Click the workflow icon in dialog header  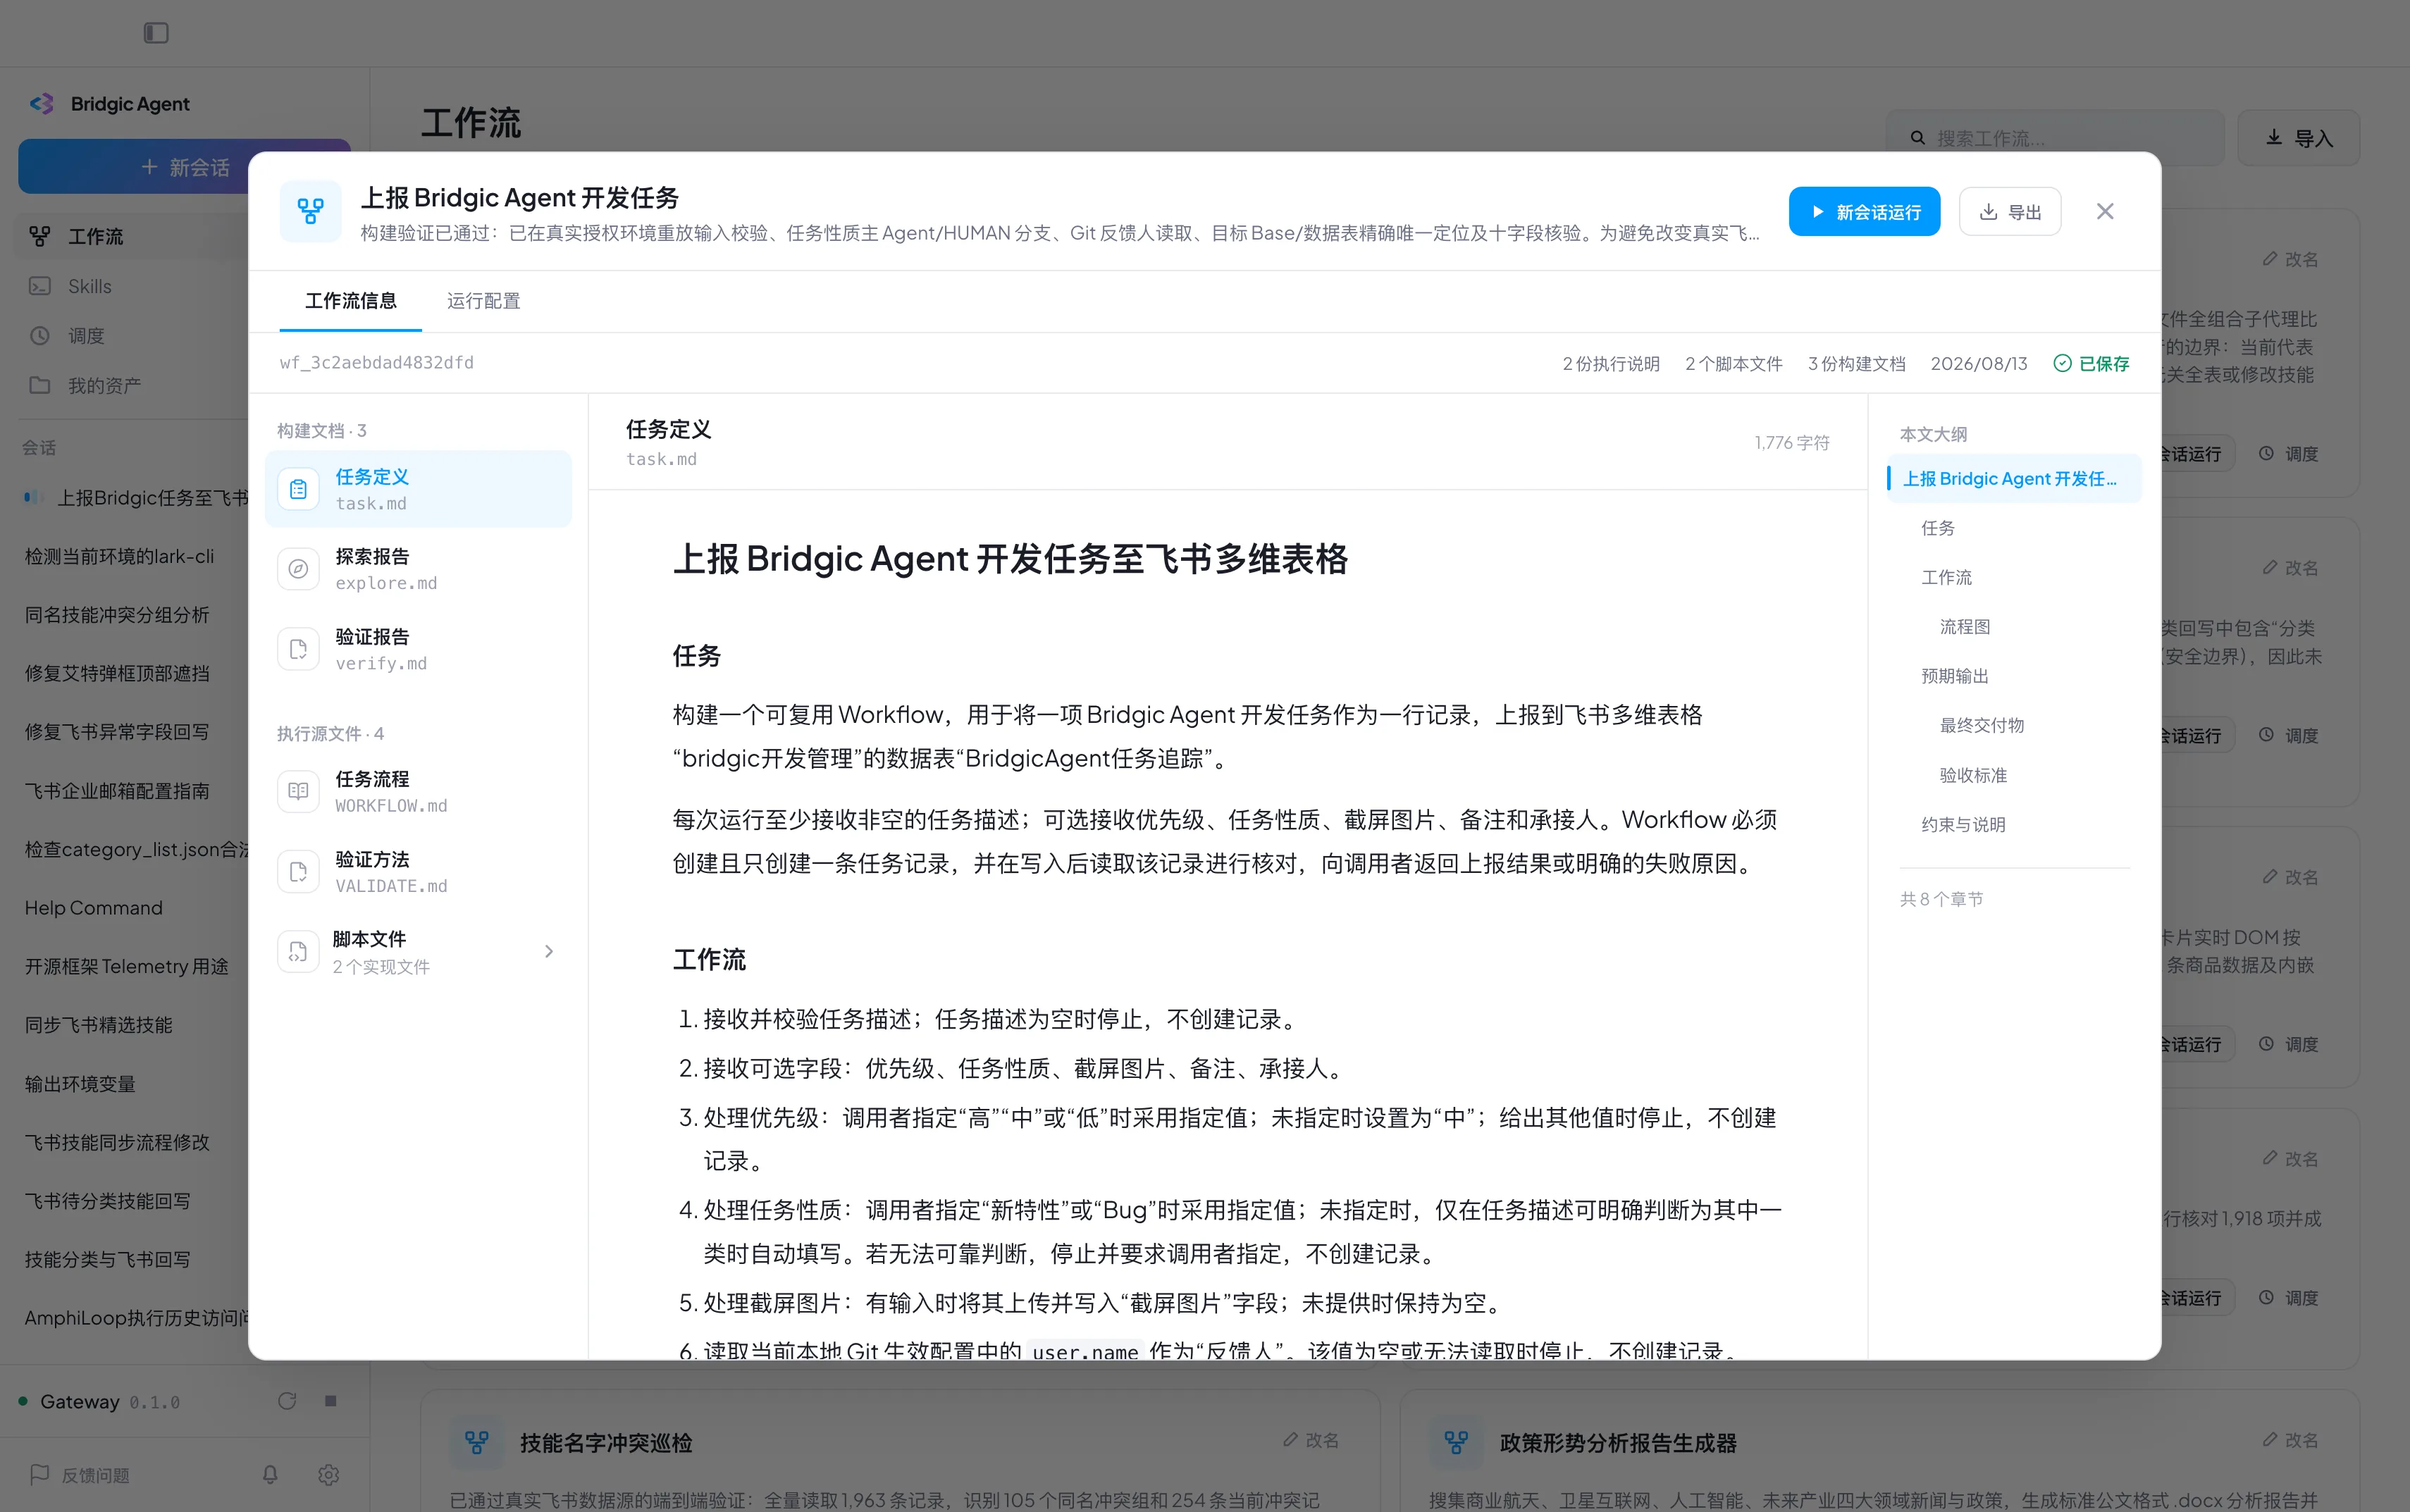pyautogui.click(x=311, y=211)
